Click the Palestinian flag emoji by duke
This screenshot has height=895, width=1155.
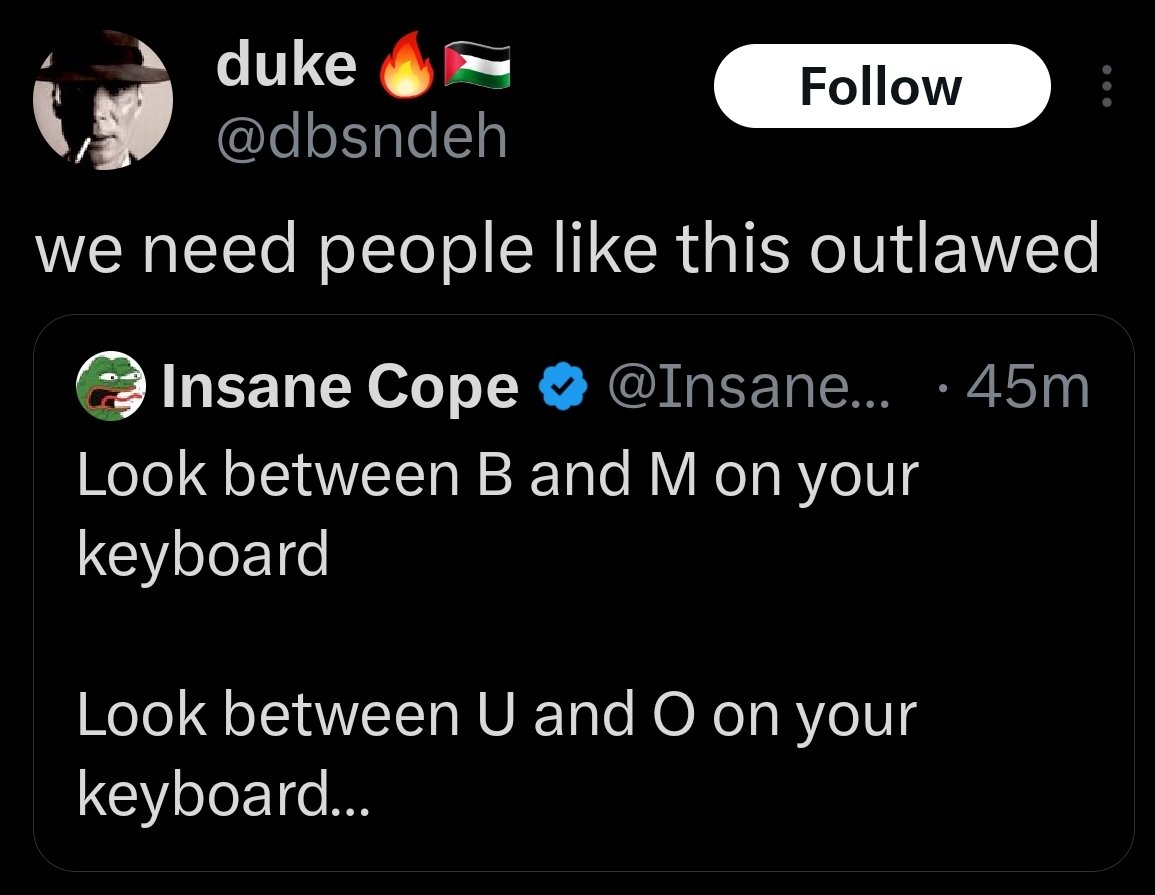pyautogui.click(x=477, y=66)
